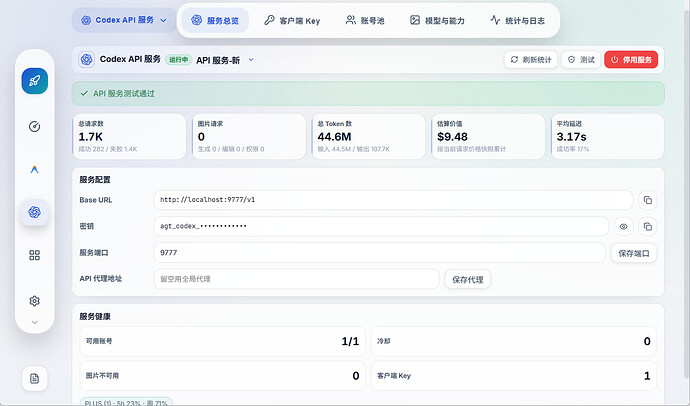Reveal the hidden key with eye icon
The image size is (690, 406).
[623, 227]
